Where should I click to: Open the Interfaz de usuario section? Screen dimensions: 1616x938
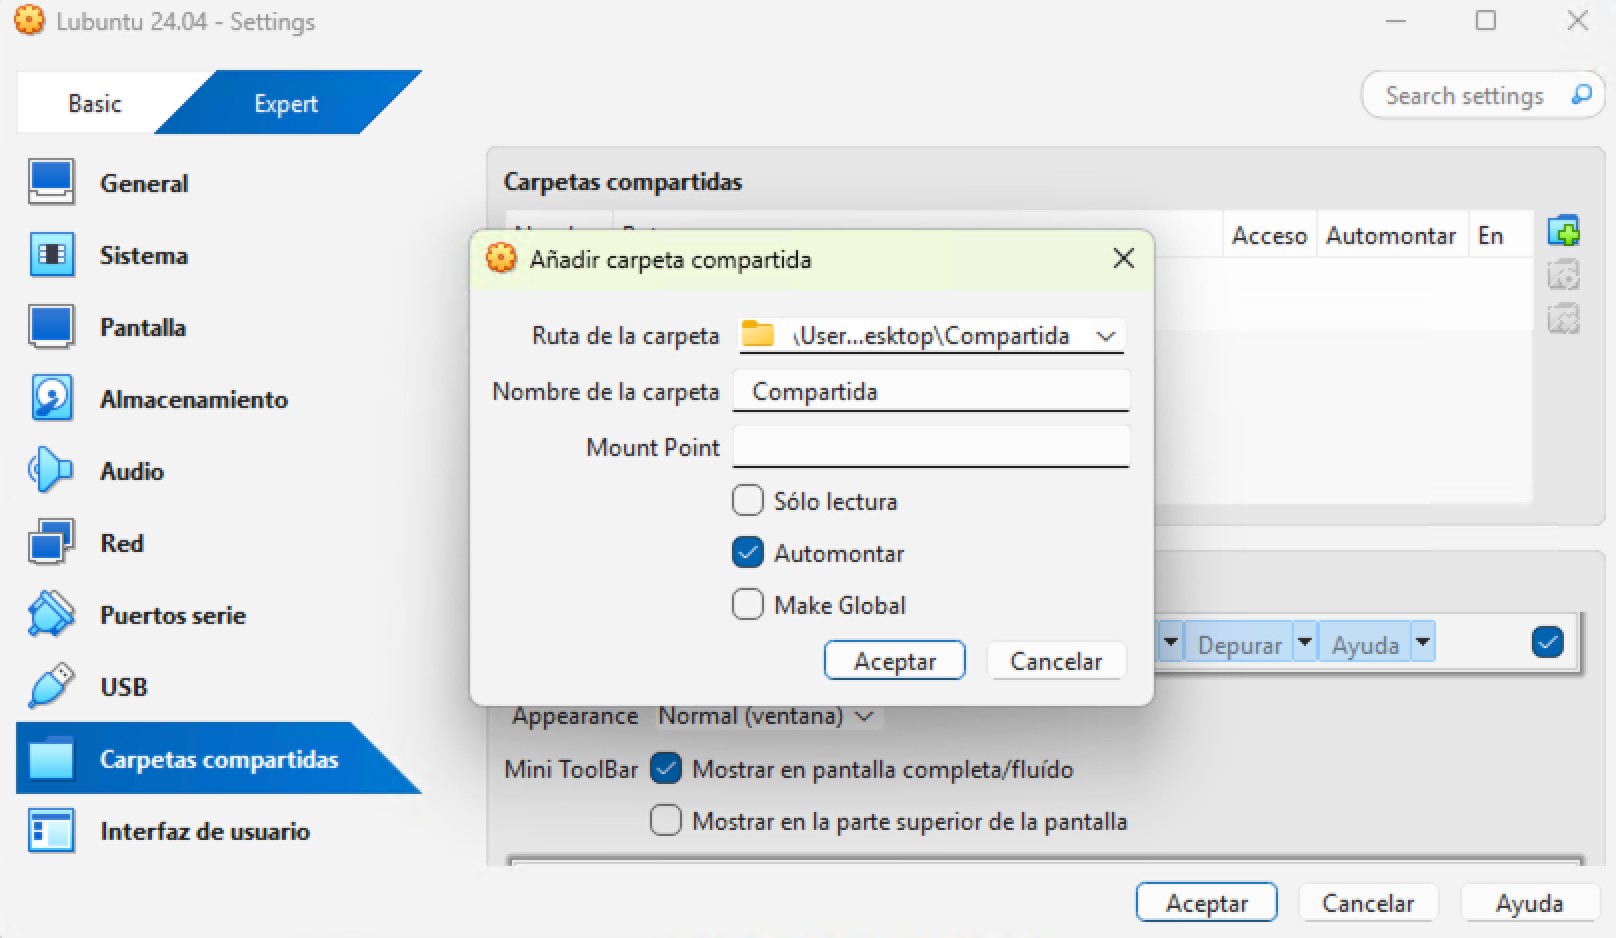(218, 831)
